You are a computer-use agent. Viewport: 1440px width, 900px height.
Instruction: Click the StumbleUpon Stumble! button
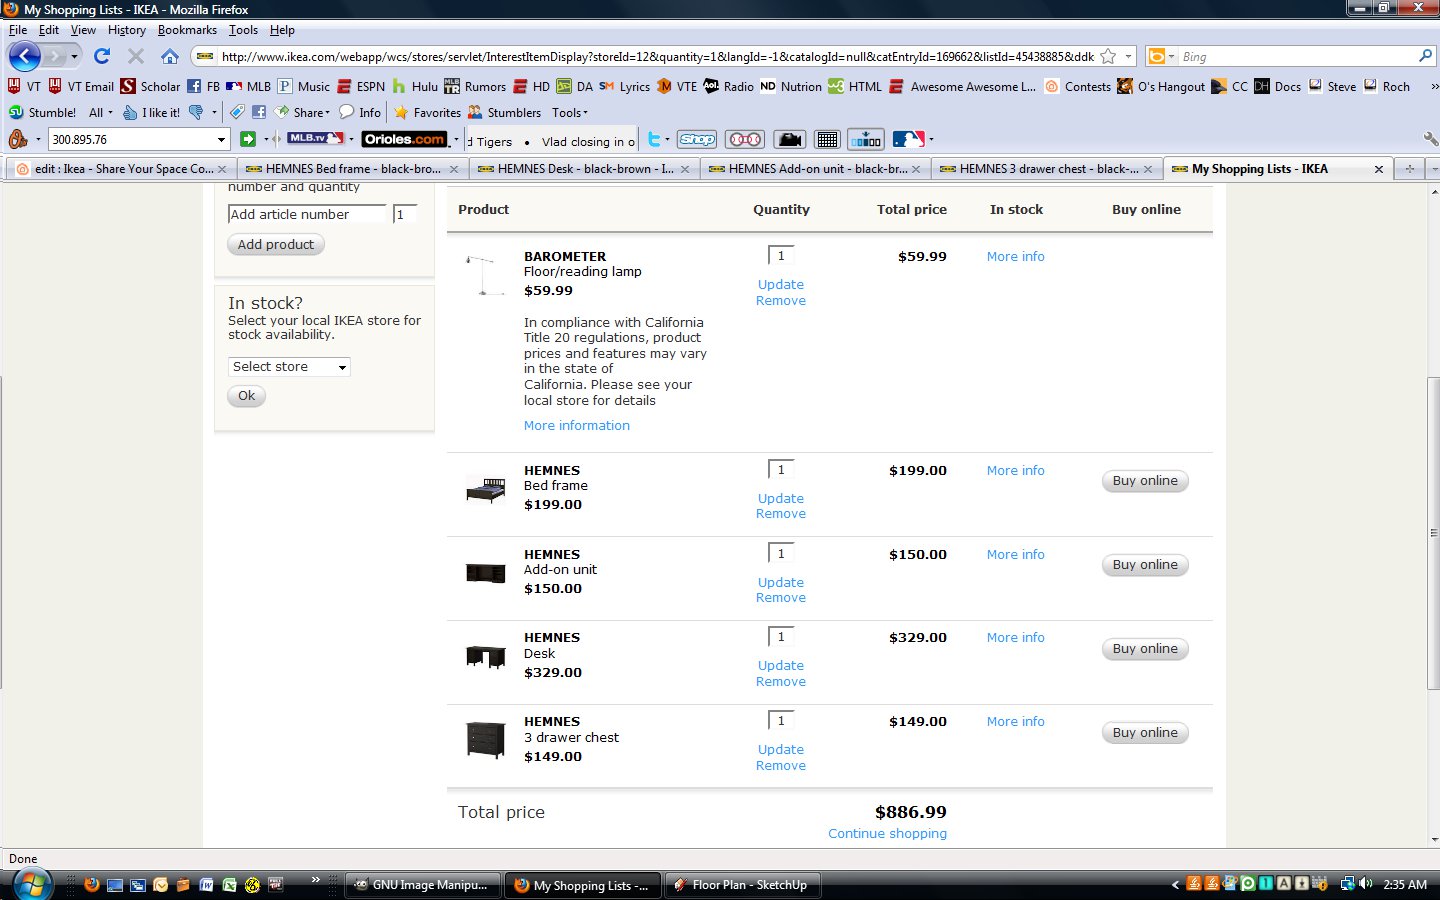pos(42,112)
